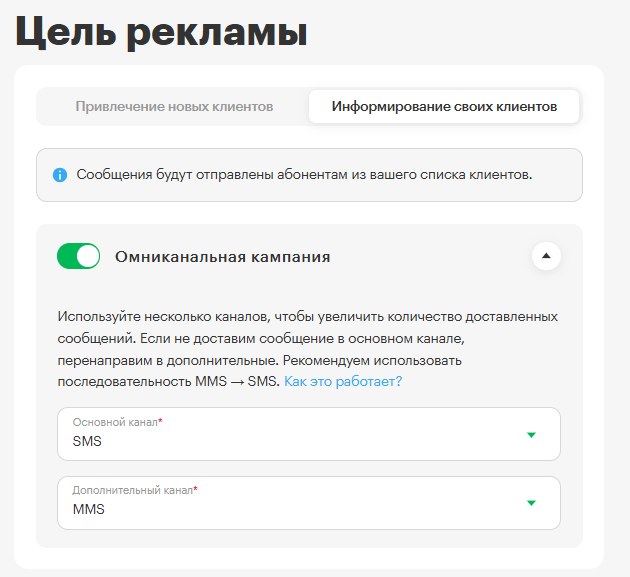Click the green arrow of Дополнительный канал
630x577 pixels.
pyautogui.click(x=531, y=503)
